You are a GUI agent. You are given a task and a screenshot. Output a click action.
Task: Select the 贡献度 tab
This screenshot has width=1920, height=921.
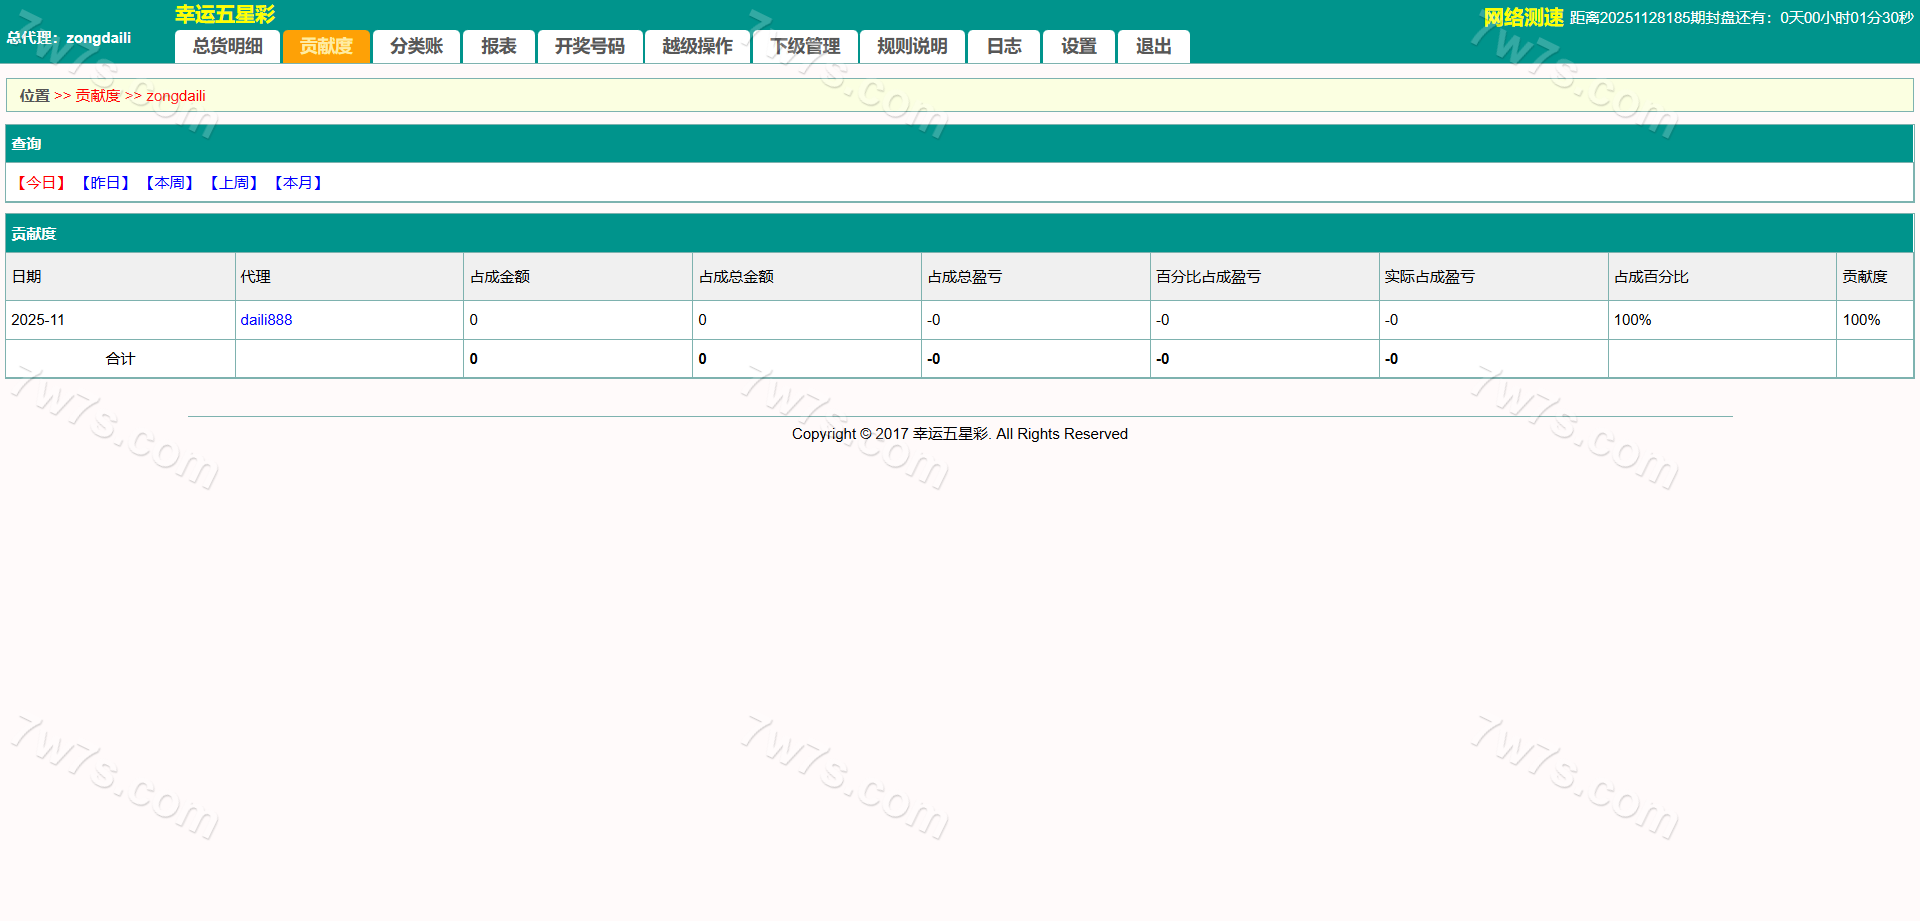[x=326, y=47]
